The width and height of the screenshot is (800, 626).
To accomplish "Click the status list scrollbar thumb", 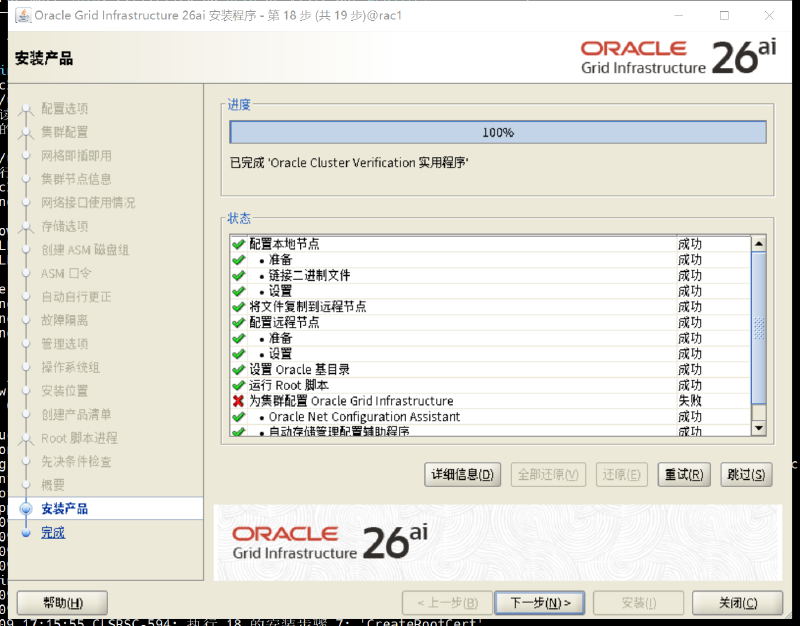I will 759,328.
